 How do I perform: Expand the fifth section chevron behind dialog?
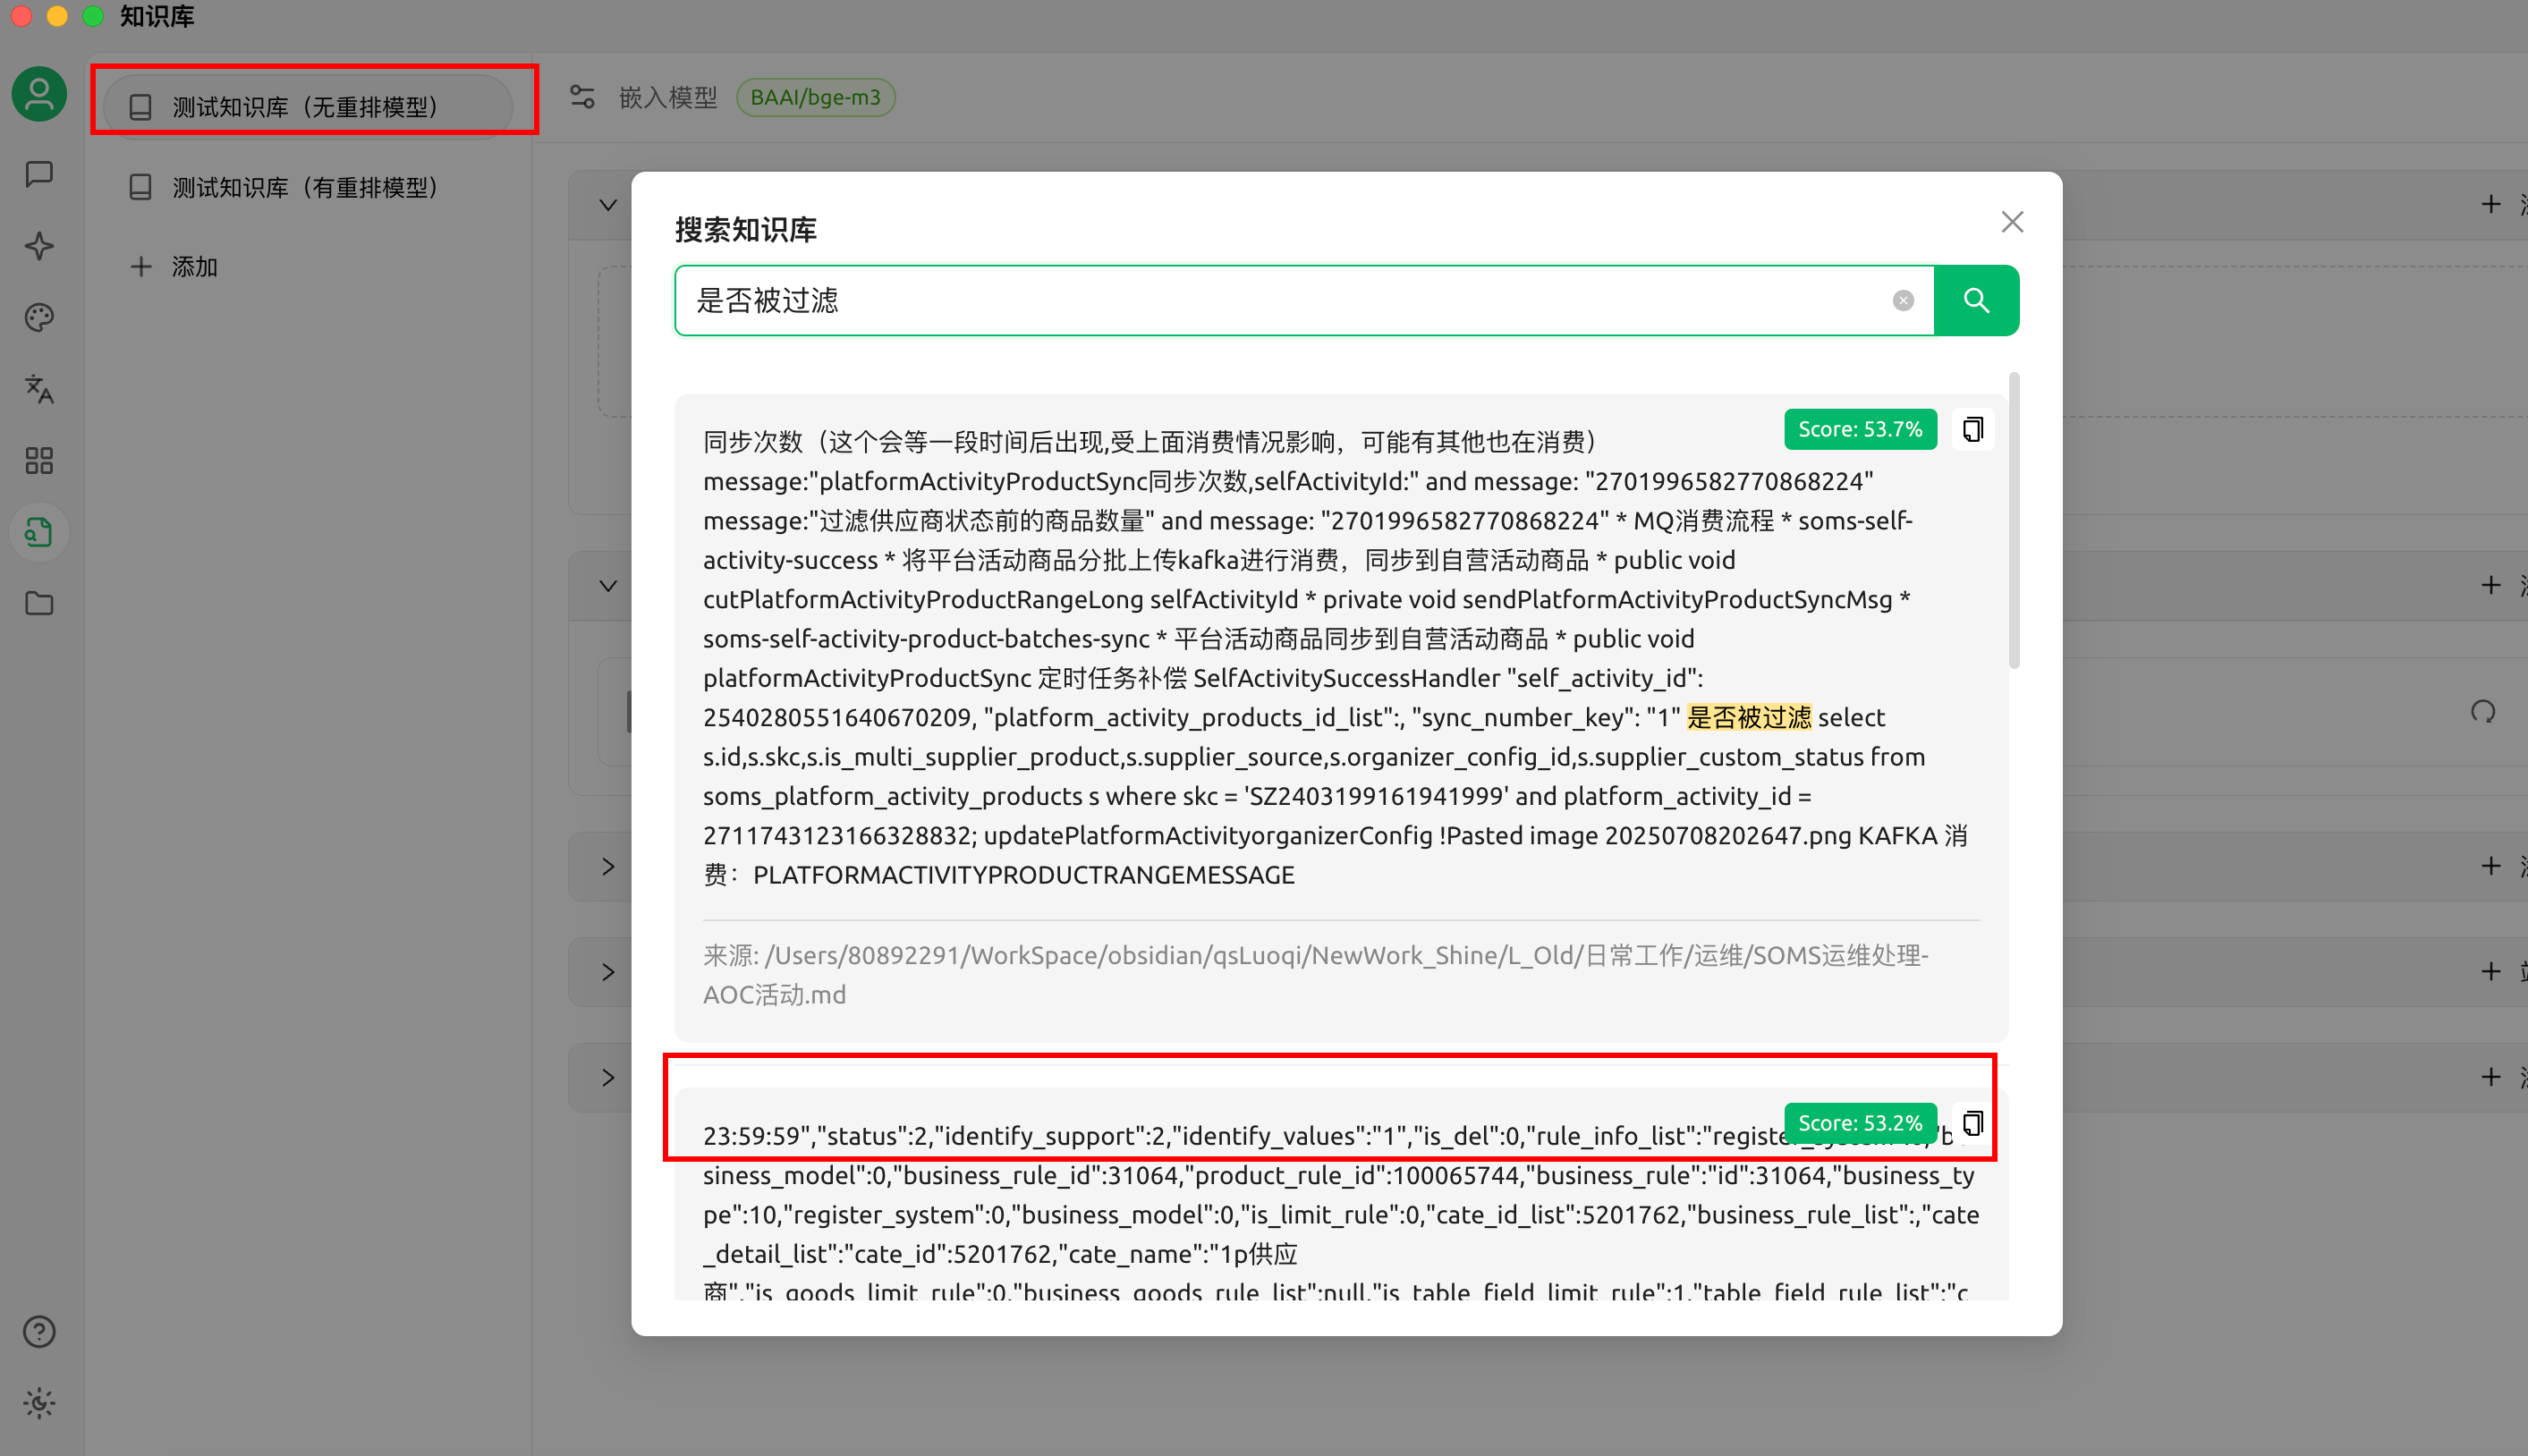608,1077
